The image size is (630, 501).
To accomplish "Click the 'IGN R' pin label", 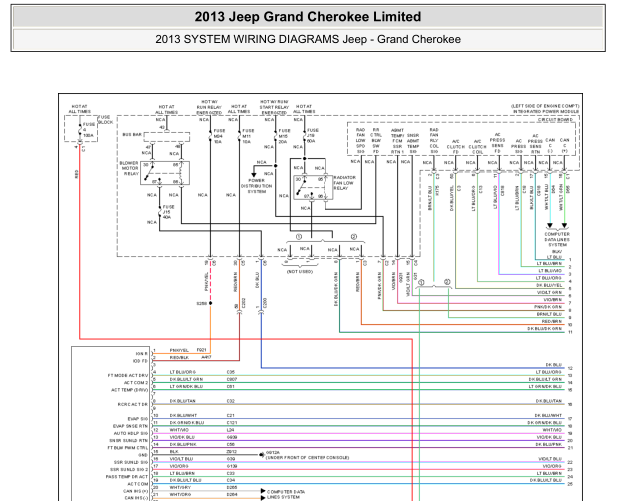I will [x=141, y=354].
